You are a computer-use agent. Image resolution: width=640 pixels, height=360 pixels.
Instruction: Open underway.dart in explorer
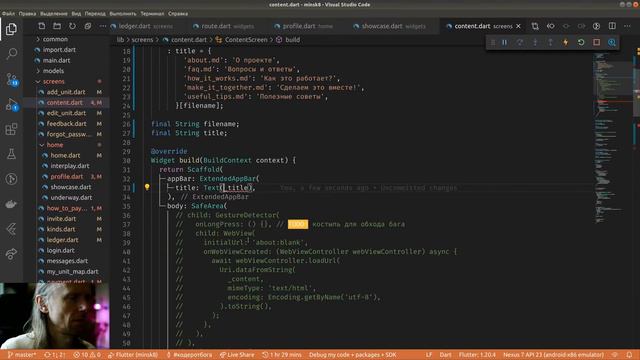(x=71, y=197)
